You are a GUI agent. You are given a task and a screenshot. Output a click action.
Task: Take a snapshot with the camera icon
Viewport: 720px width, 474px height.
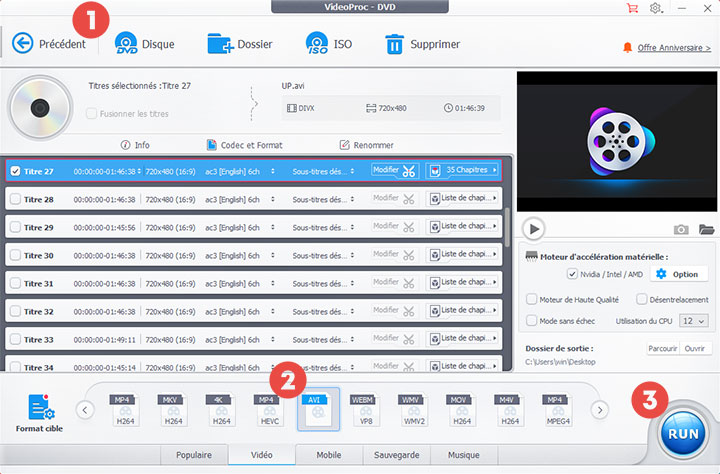pyautogui.click(x=681, y=229)
